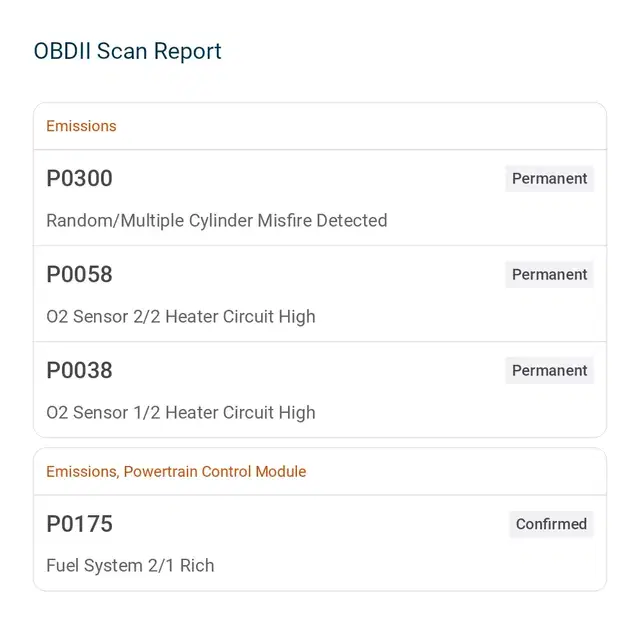Click the Powertrain Control Module label text
Screen dimensions: 640x640
215,471
